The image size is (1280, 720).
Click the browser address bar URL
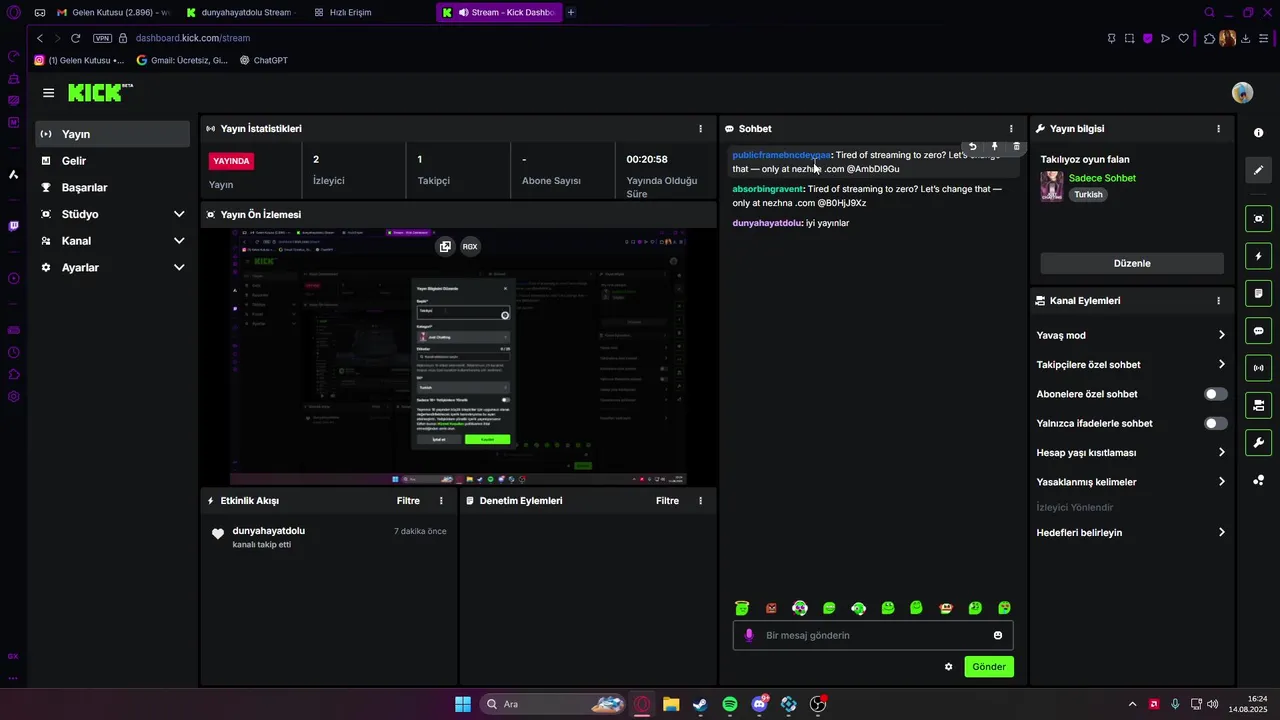click(193, 38)
